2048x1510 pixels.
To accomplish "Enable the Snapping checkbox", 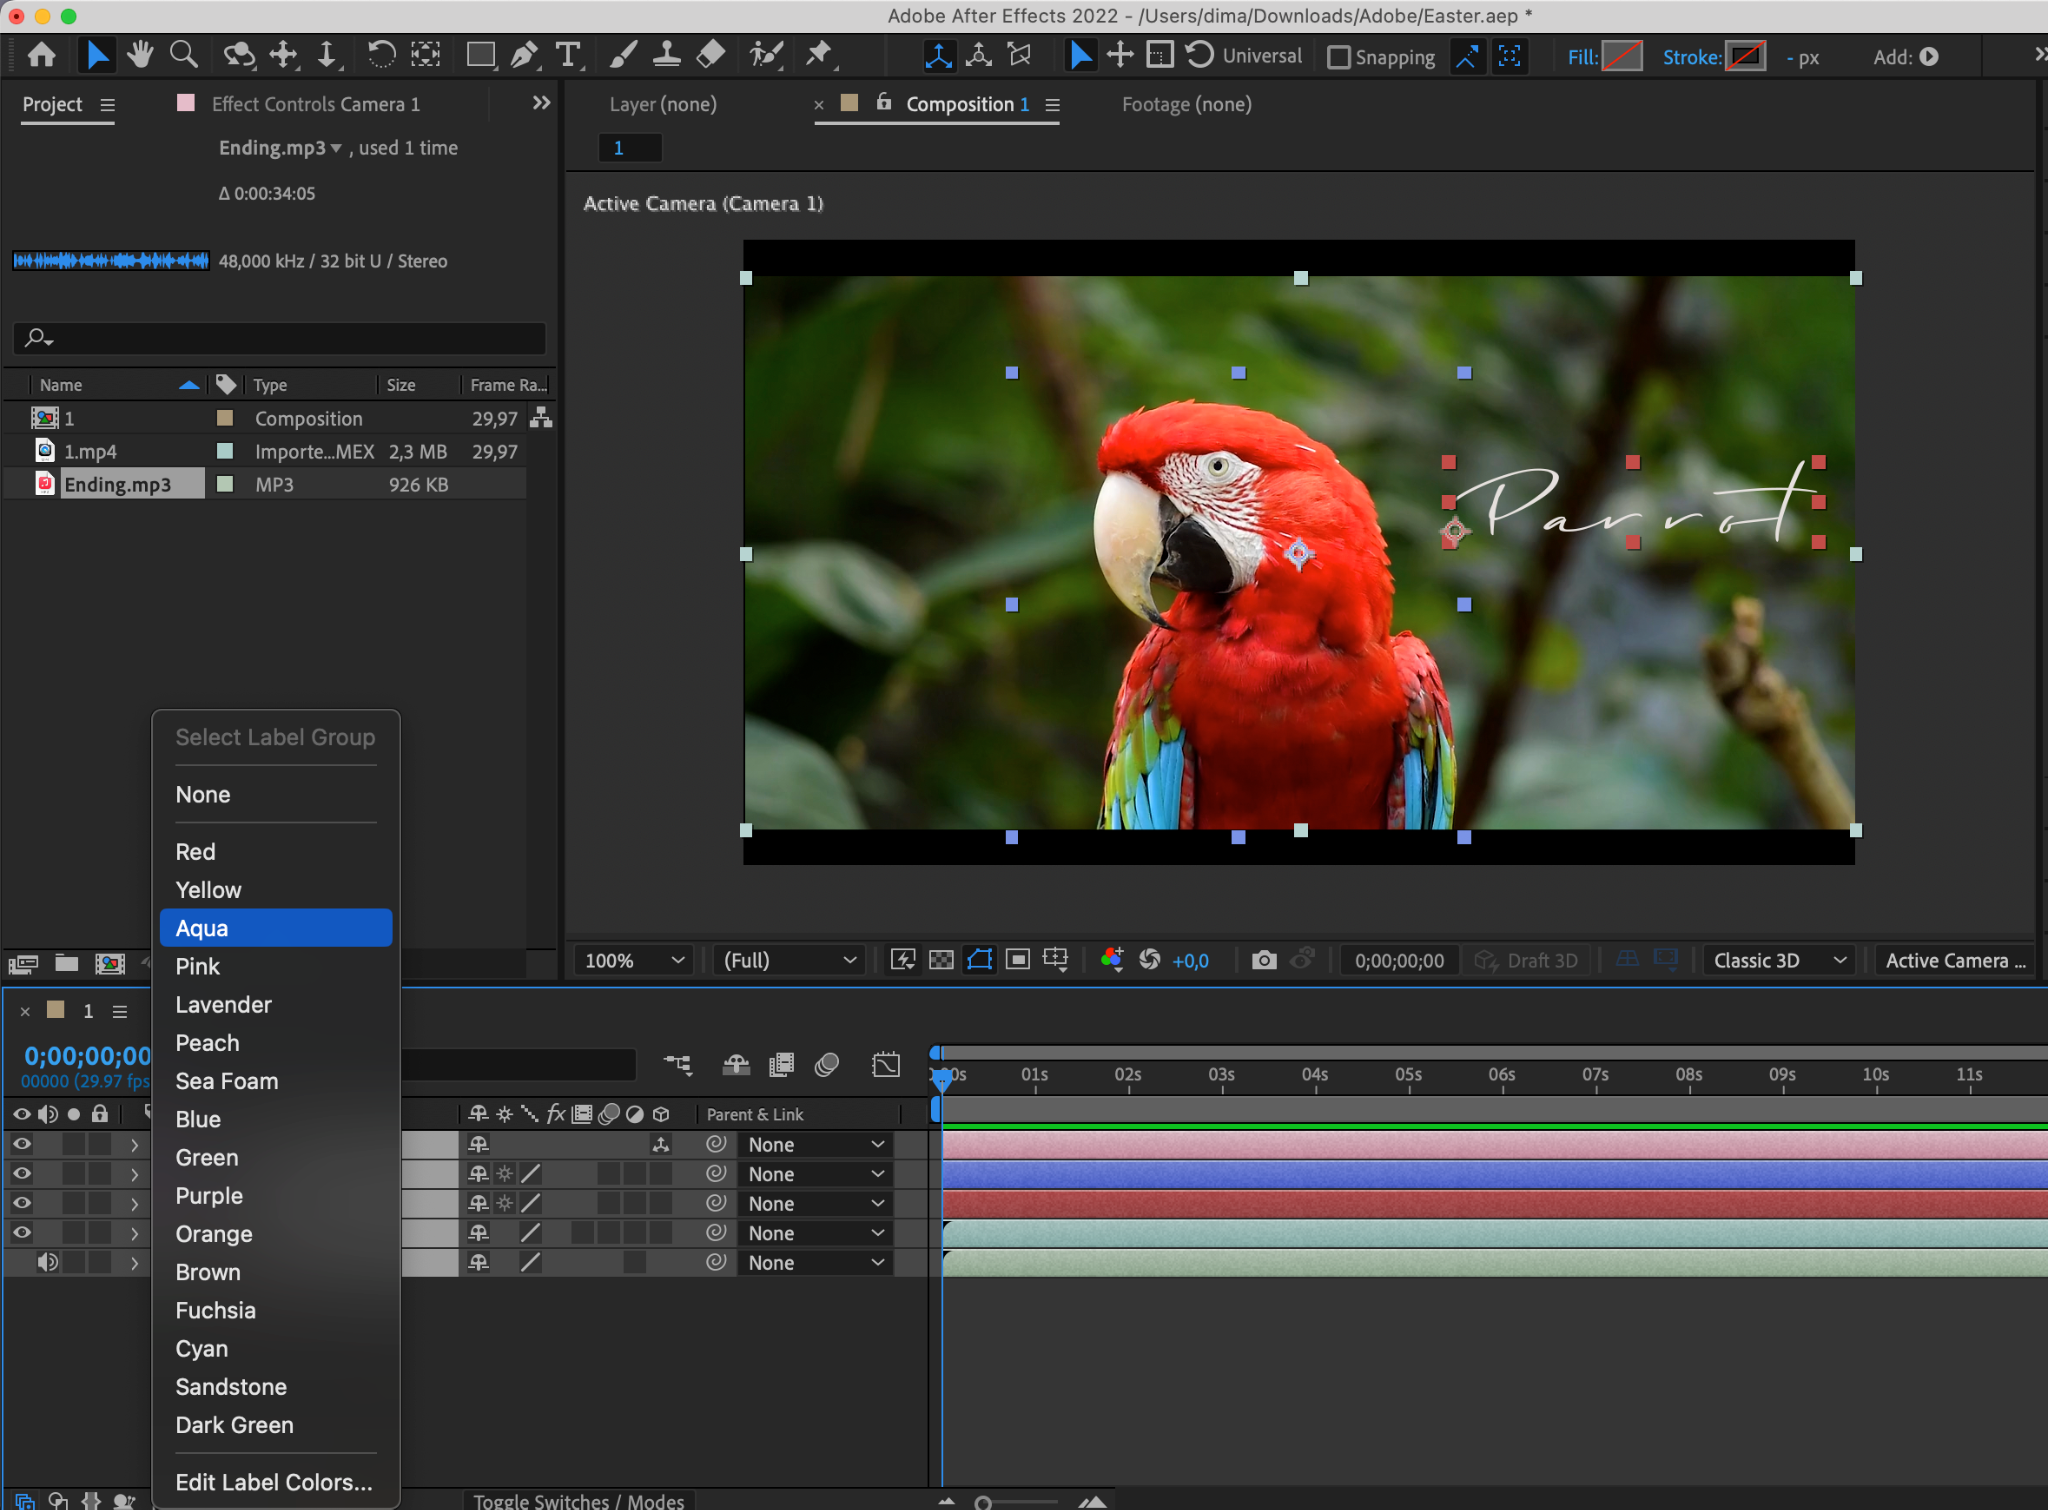I will (1338, 57).
